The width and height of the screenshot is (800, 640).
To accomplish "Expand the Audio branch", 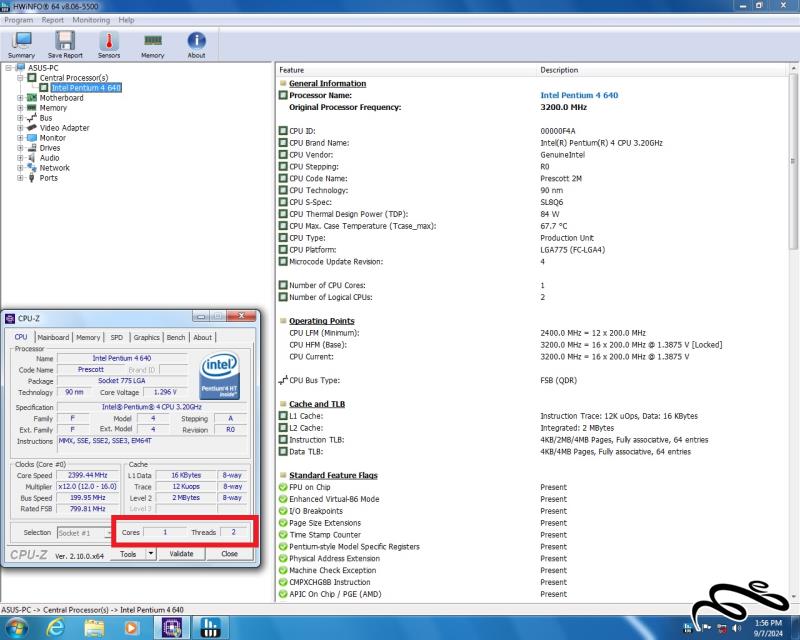I will (x=20, y=158).
